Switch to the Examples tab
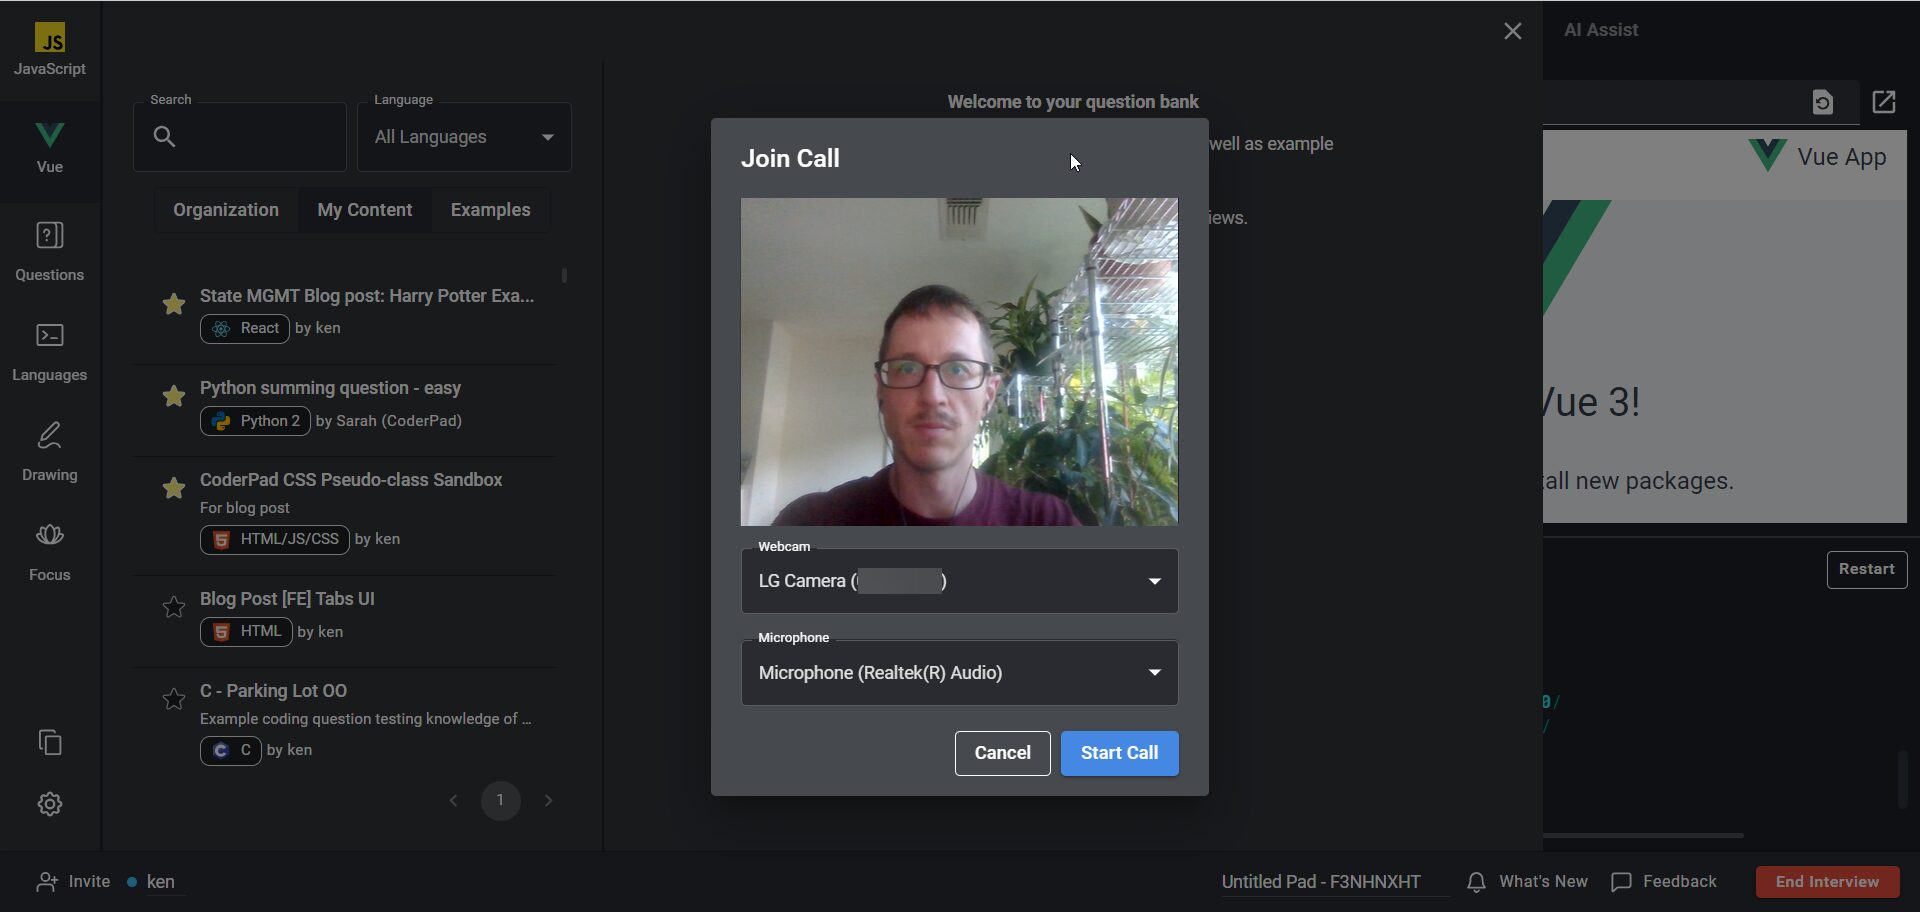This screenshot has width=1920, height=912. (x=490, y=210)
